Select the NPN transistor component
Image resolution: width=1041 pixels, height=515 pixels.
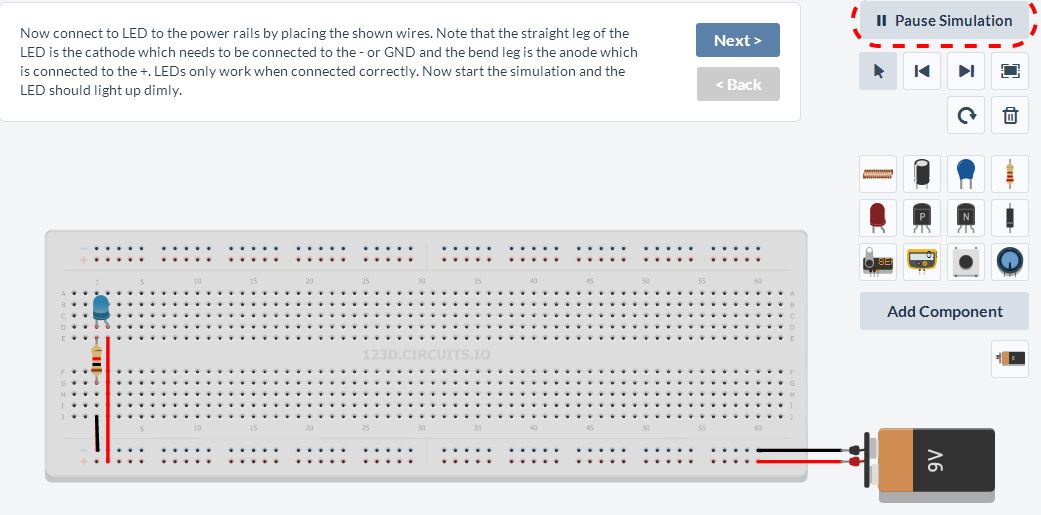pos(966,218)
